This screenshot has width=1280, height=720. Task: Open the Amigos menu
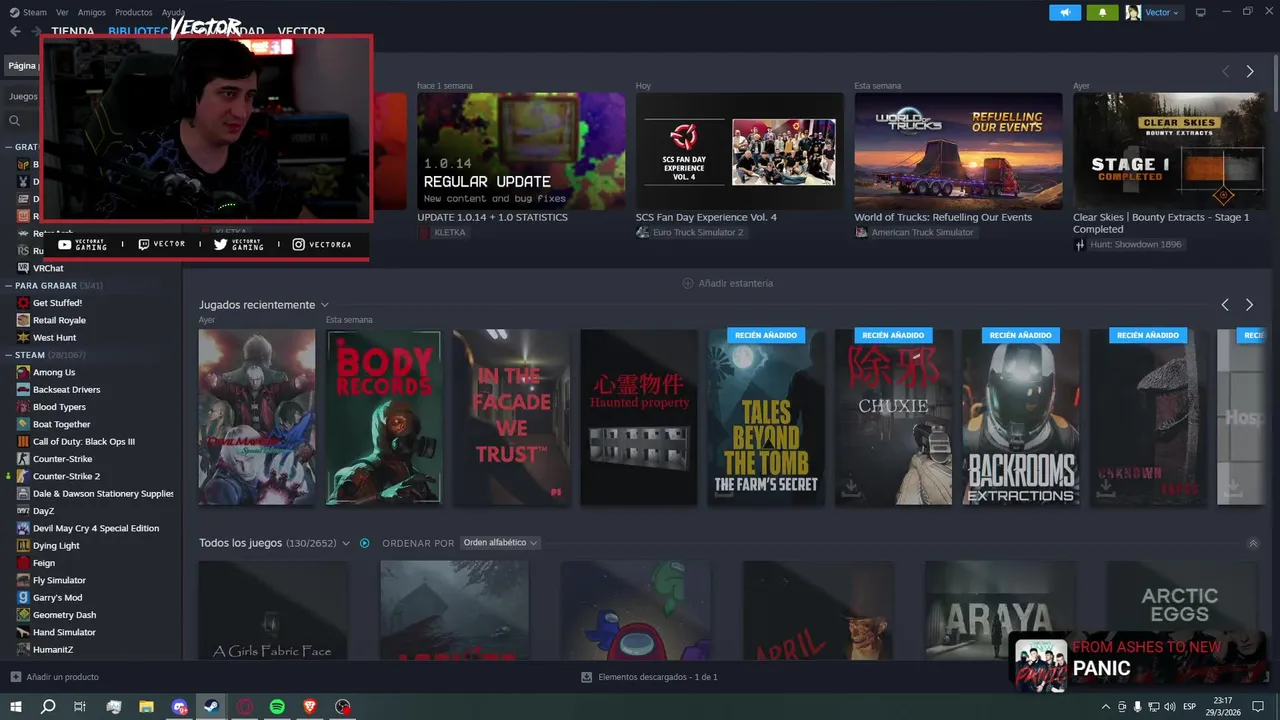[91, 12]
